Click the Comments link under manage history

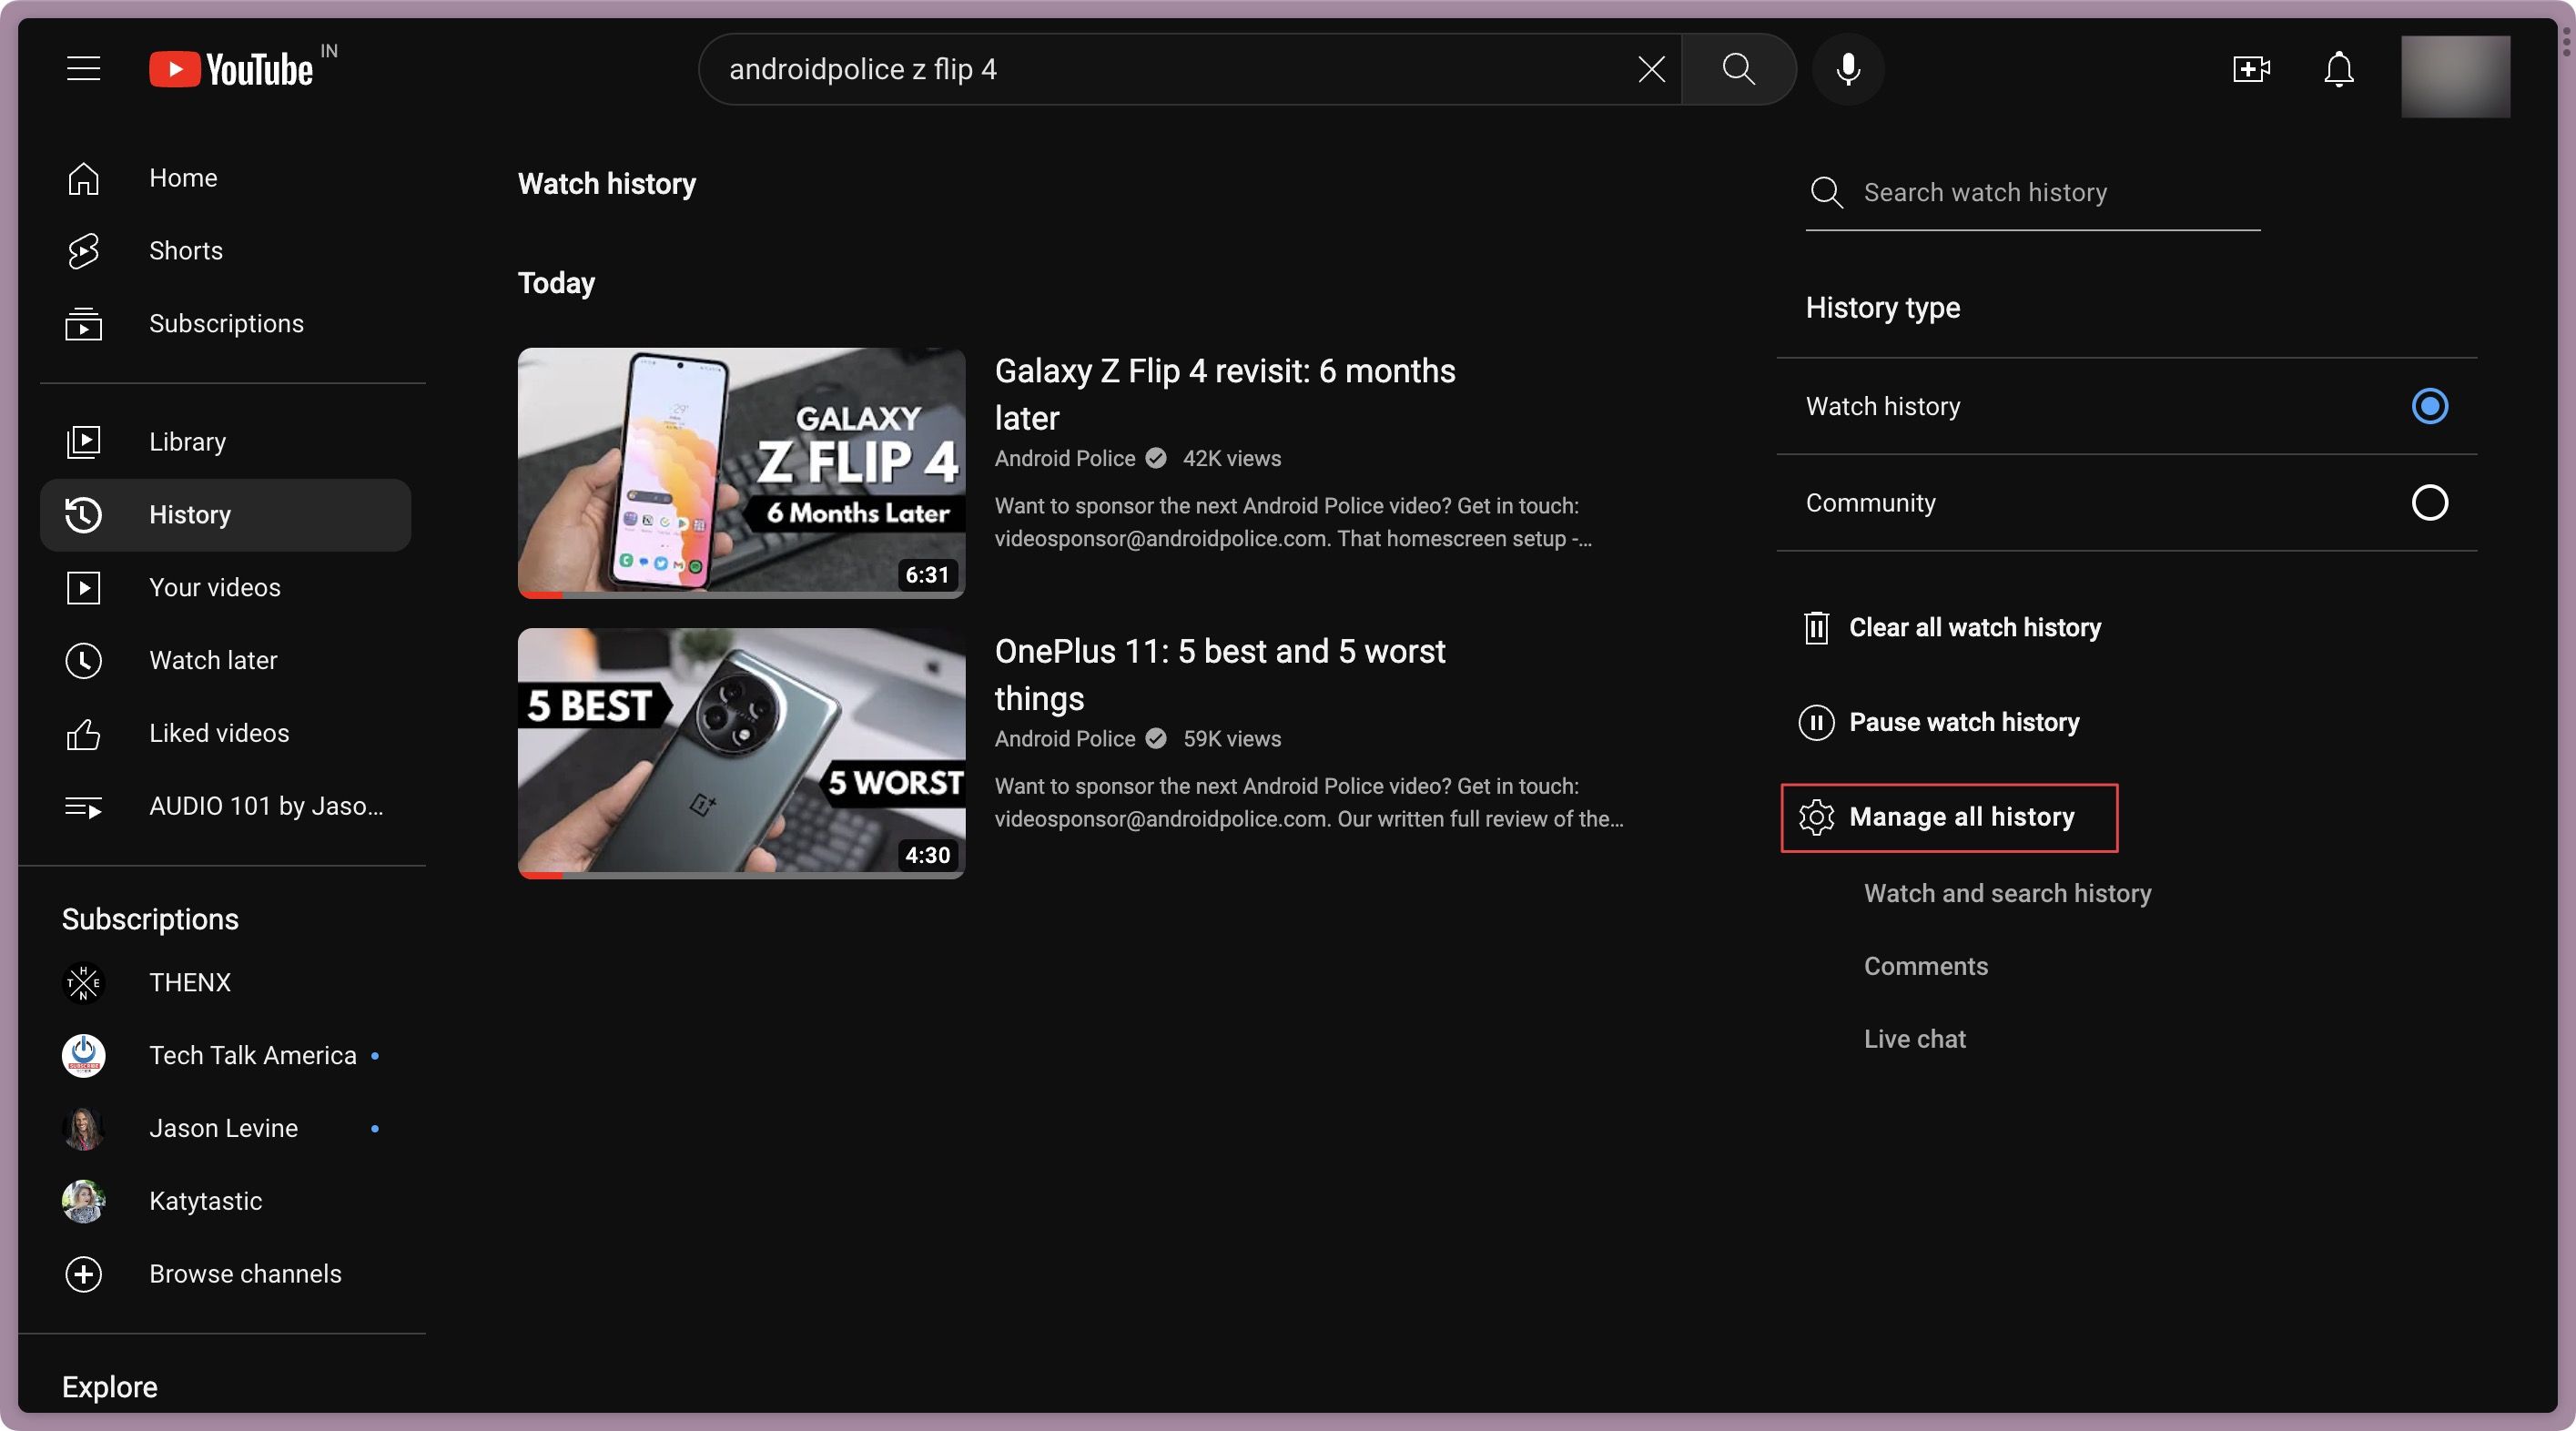tap(1924, 966)
